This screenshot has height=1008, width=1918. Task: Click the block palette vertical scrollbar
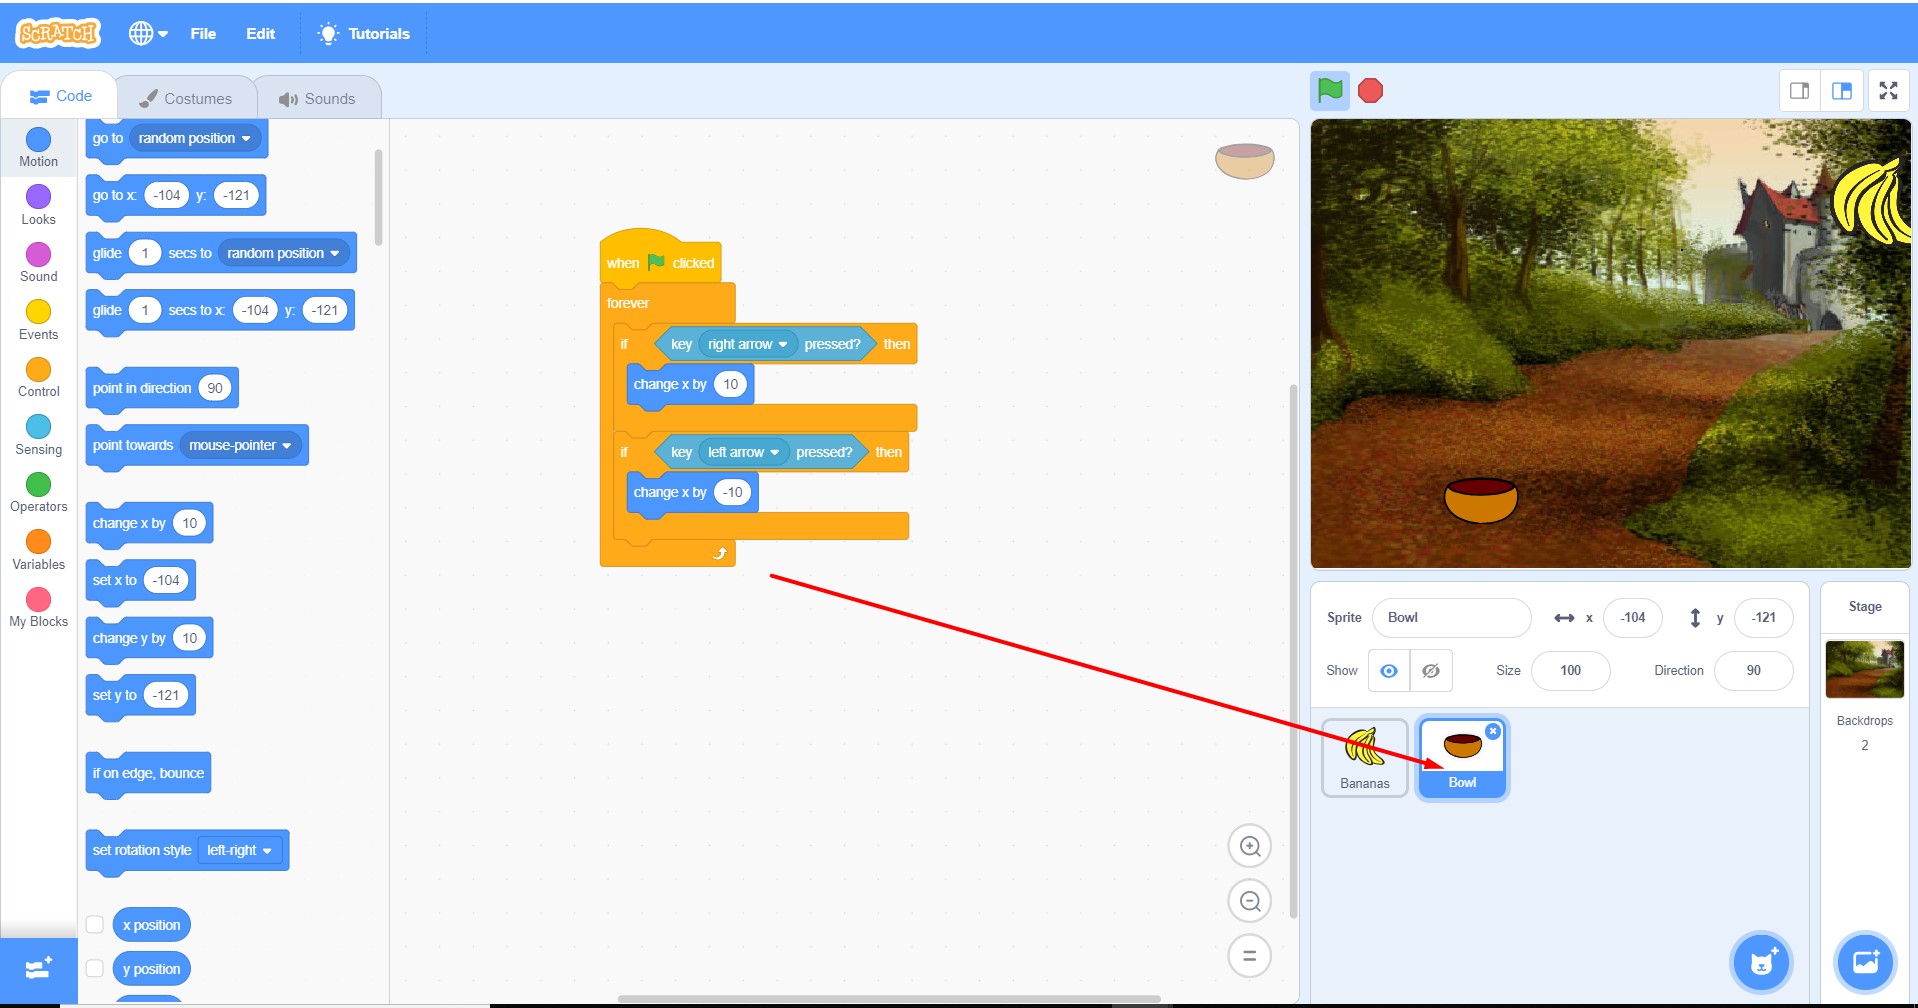pos(378,197)
